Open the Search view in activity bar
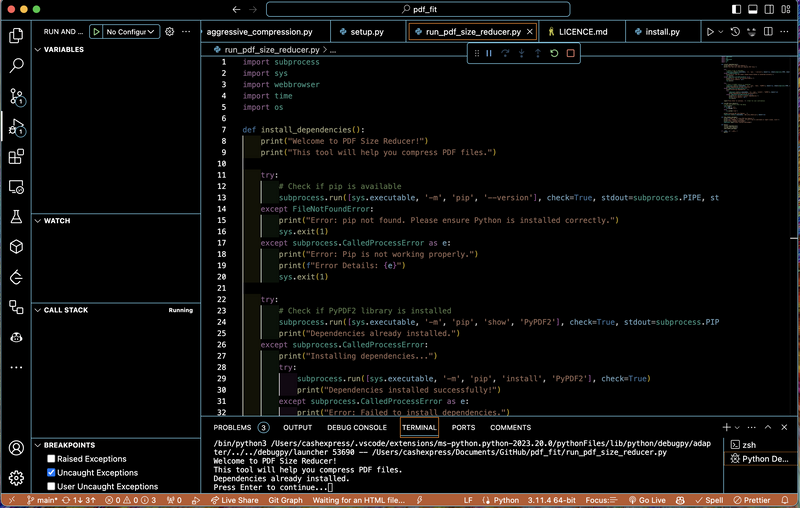This screenshot has height=508, width=800. click(x=16, y=65)
